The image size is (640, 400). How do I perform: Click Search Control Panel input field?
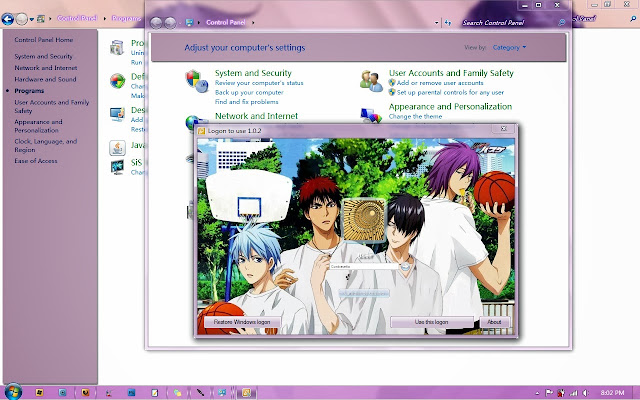(x=508, y=23)
